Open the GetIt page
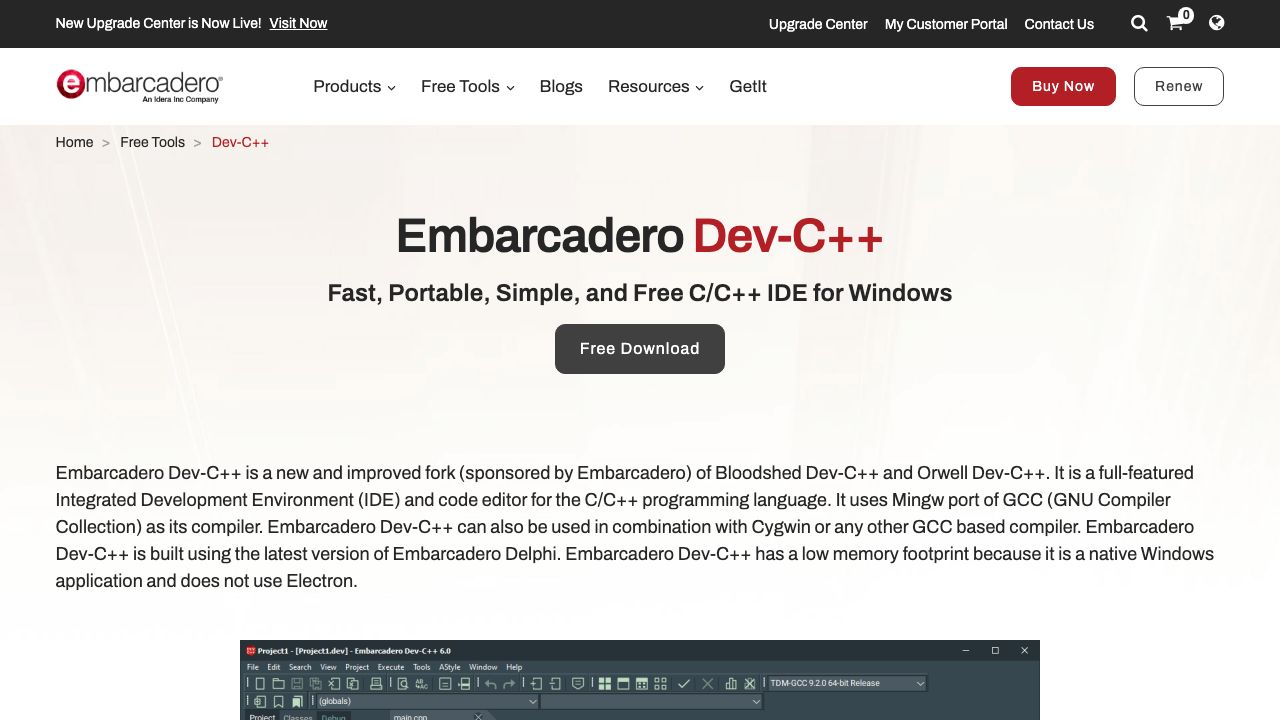The height and width of the screenshot is (720, 1280). tap(748, 86)
